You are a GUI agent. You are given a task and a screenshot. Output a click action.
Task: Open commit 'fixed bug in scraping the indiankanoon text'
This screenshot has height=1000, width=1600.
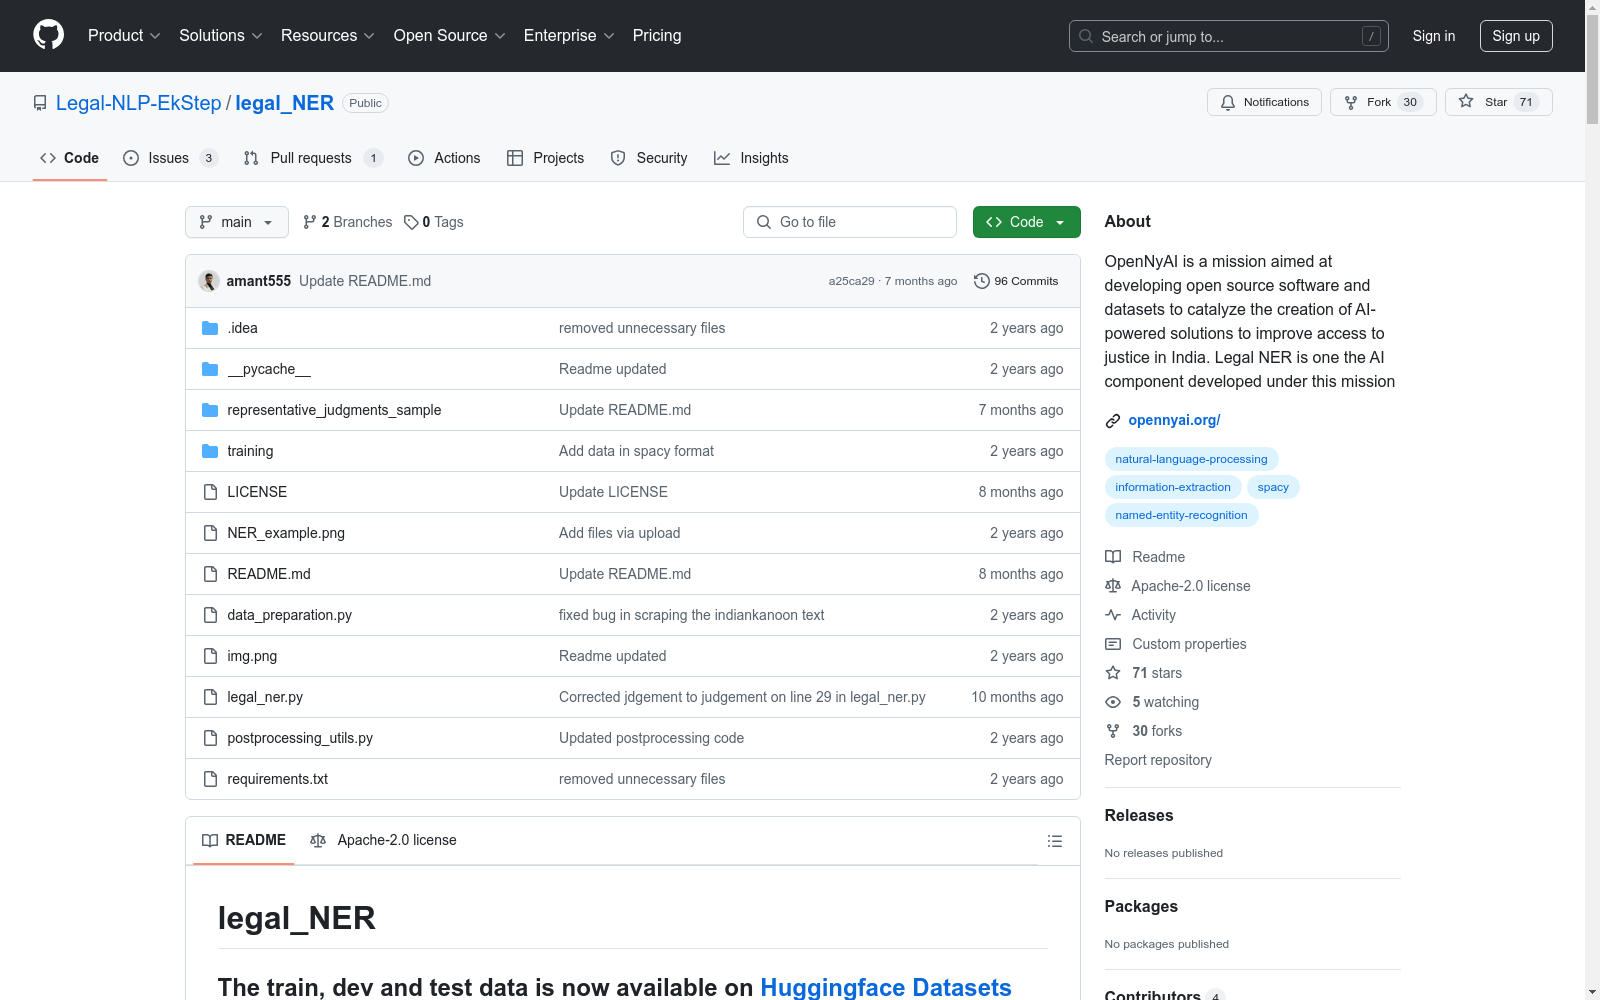tap(692, 615)
